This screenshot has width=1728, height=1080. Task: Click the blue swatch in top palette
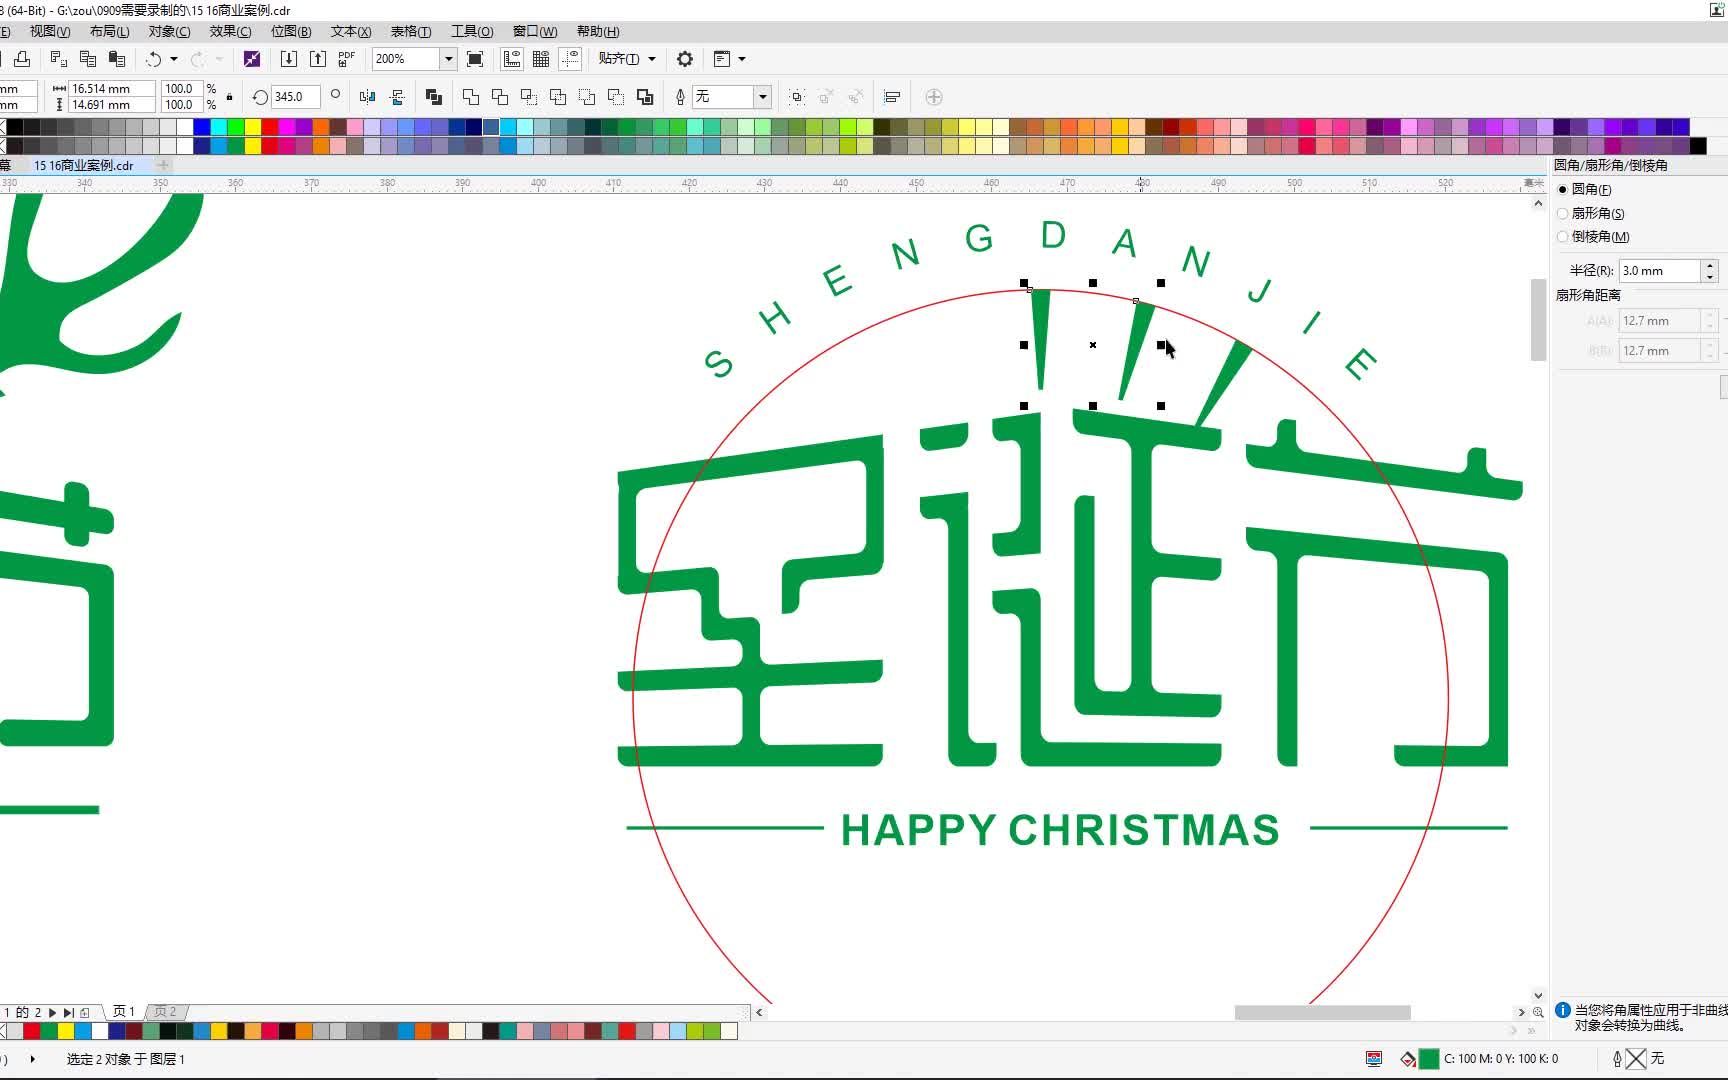coord(202,127)
